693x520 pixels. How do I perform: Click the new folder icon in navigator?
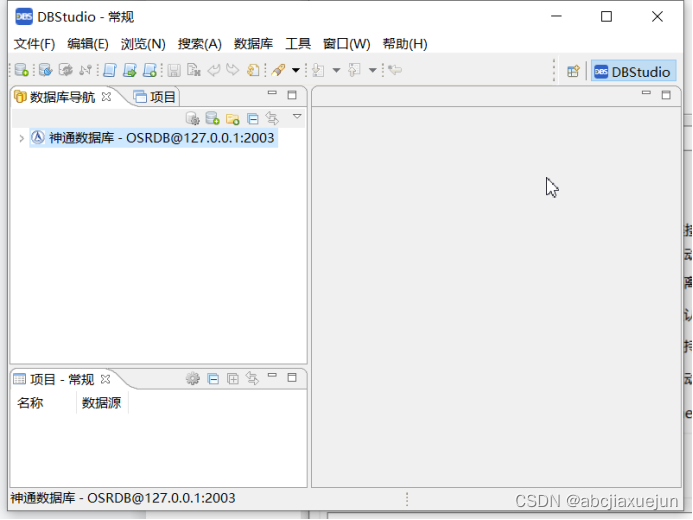(x=232, y=119)
